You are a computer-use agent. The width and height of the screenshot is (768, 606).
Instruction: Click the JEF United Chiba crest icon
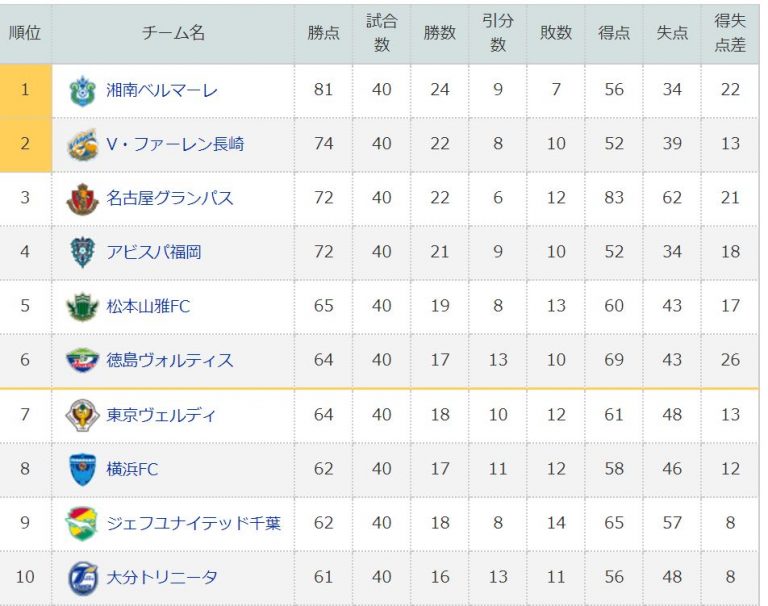81,523
